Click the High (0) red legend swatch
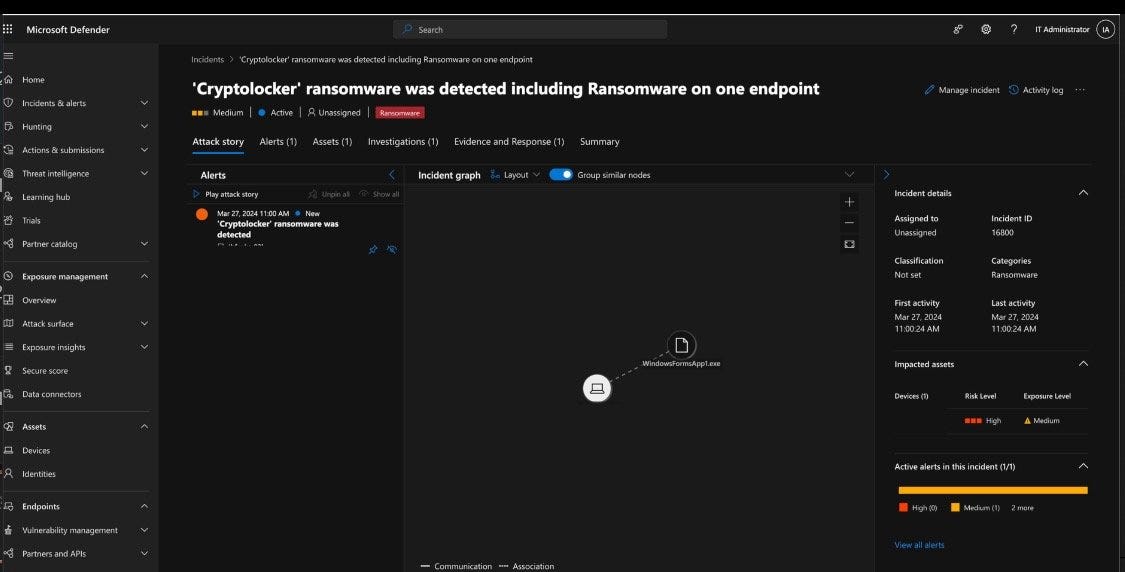The width and height of the screenshot is (1125, 572). pos(903,507)
